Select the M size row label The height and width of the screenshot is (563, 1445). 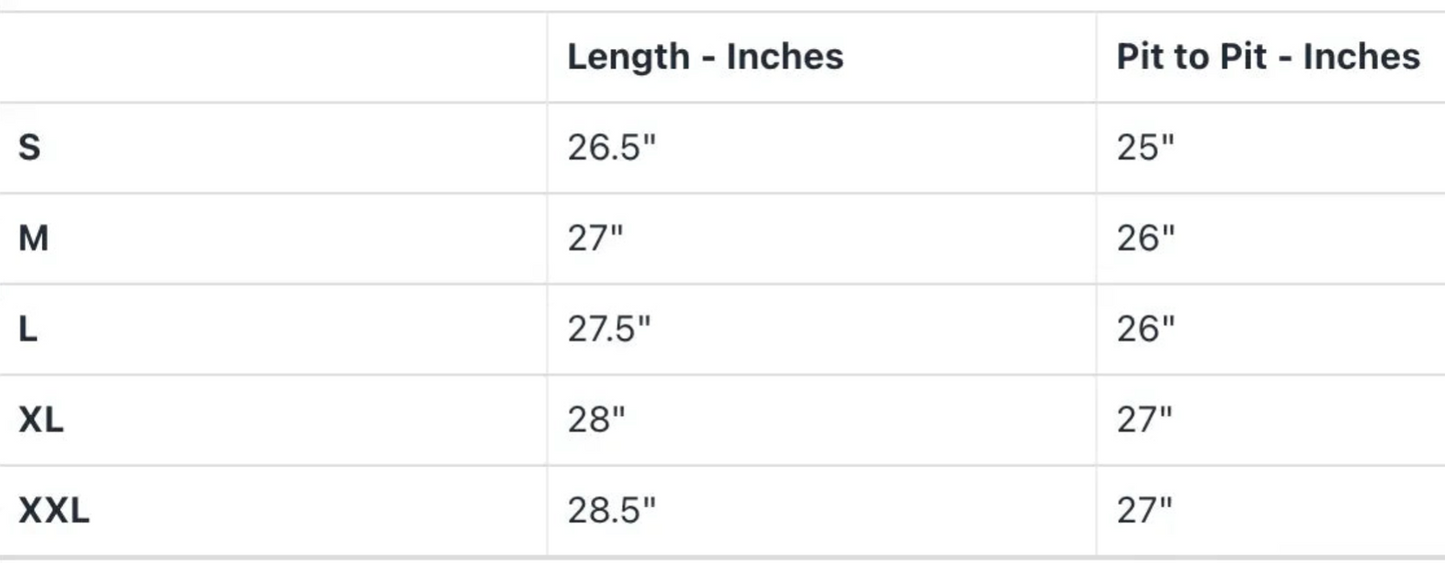33,239
